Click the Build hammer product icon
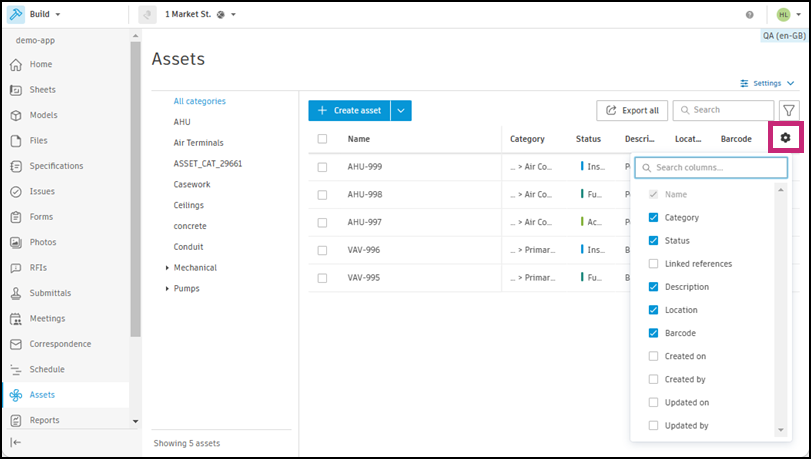Image resolution: width=811 pixels, height=459 pixels. pos(16,14)
